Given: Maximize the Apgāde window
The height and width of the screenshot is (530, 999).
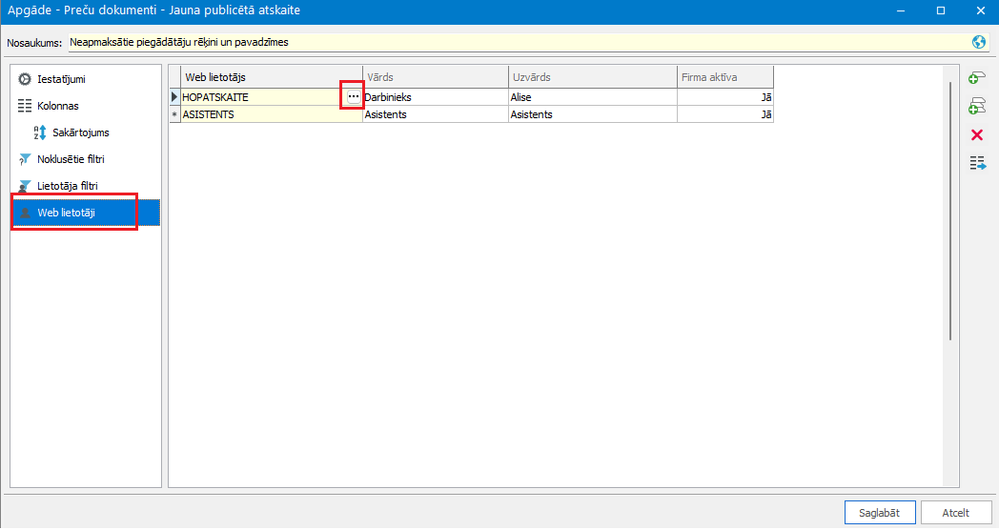Looking at the screenshot, I should (x=941, y=11).
